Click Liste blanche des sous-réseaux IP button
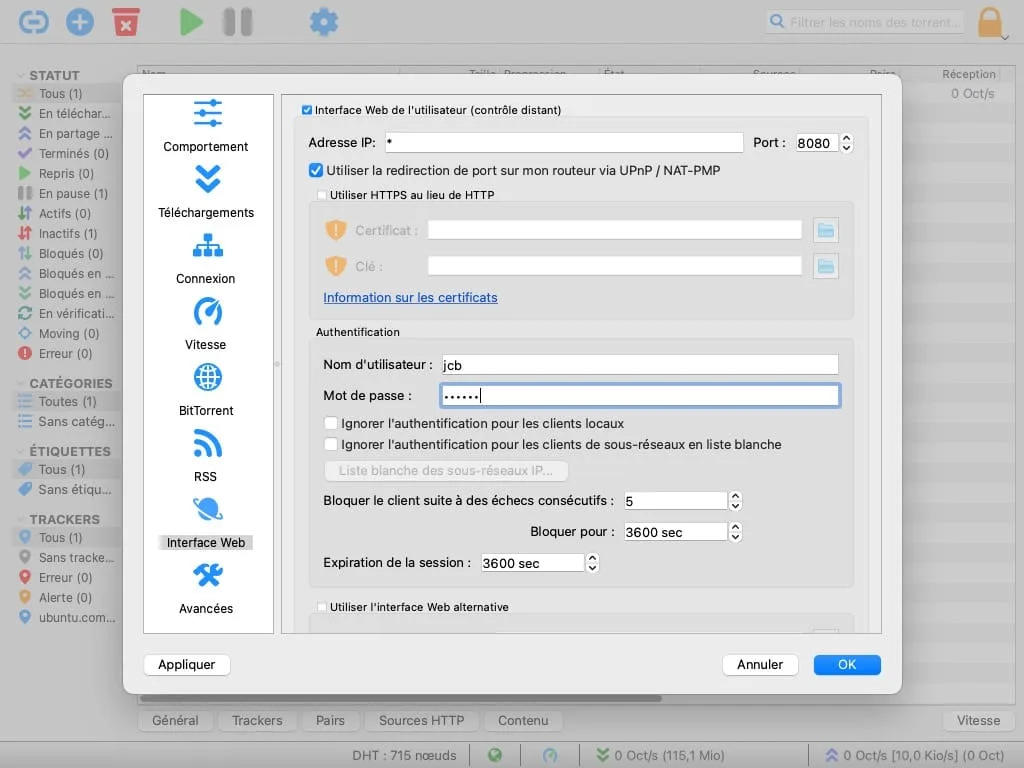1024x768 pixels. pos(446,470)
